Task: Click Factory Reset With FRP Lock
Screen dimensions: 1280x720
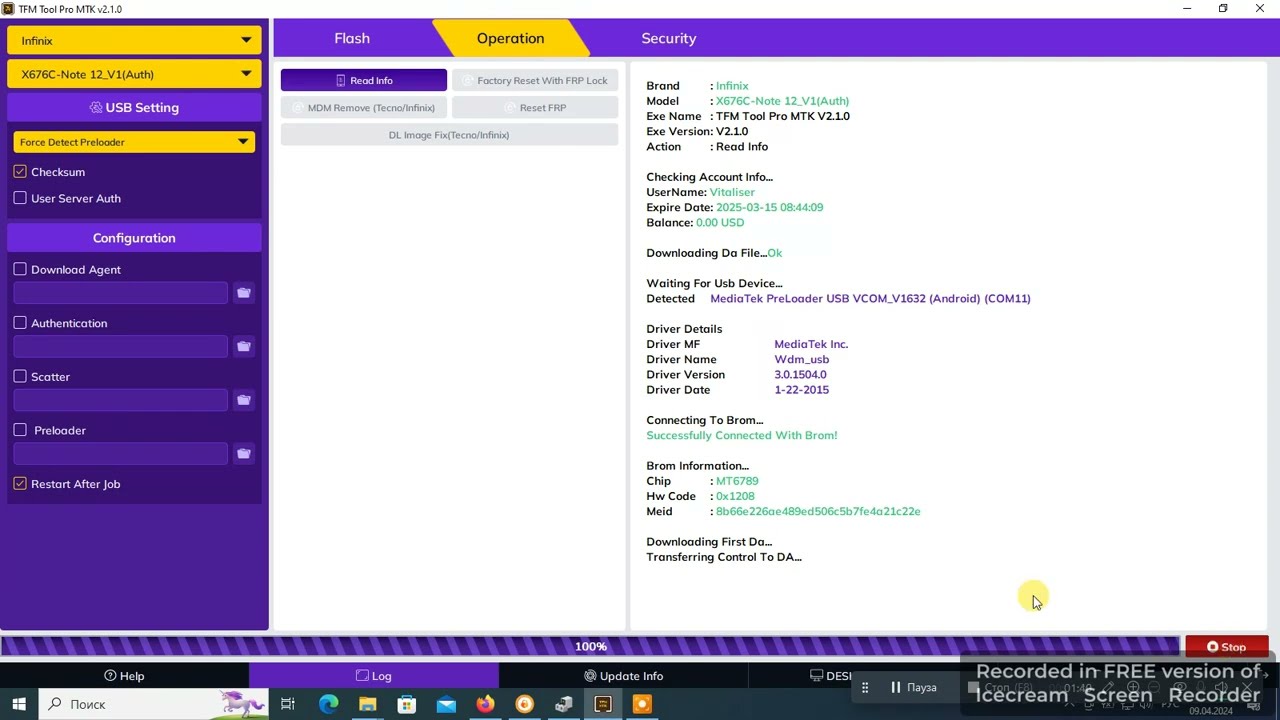Action: point(535,80)
